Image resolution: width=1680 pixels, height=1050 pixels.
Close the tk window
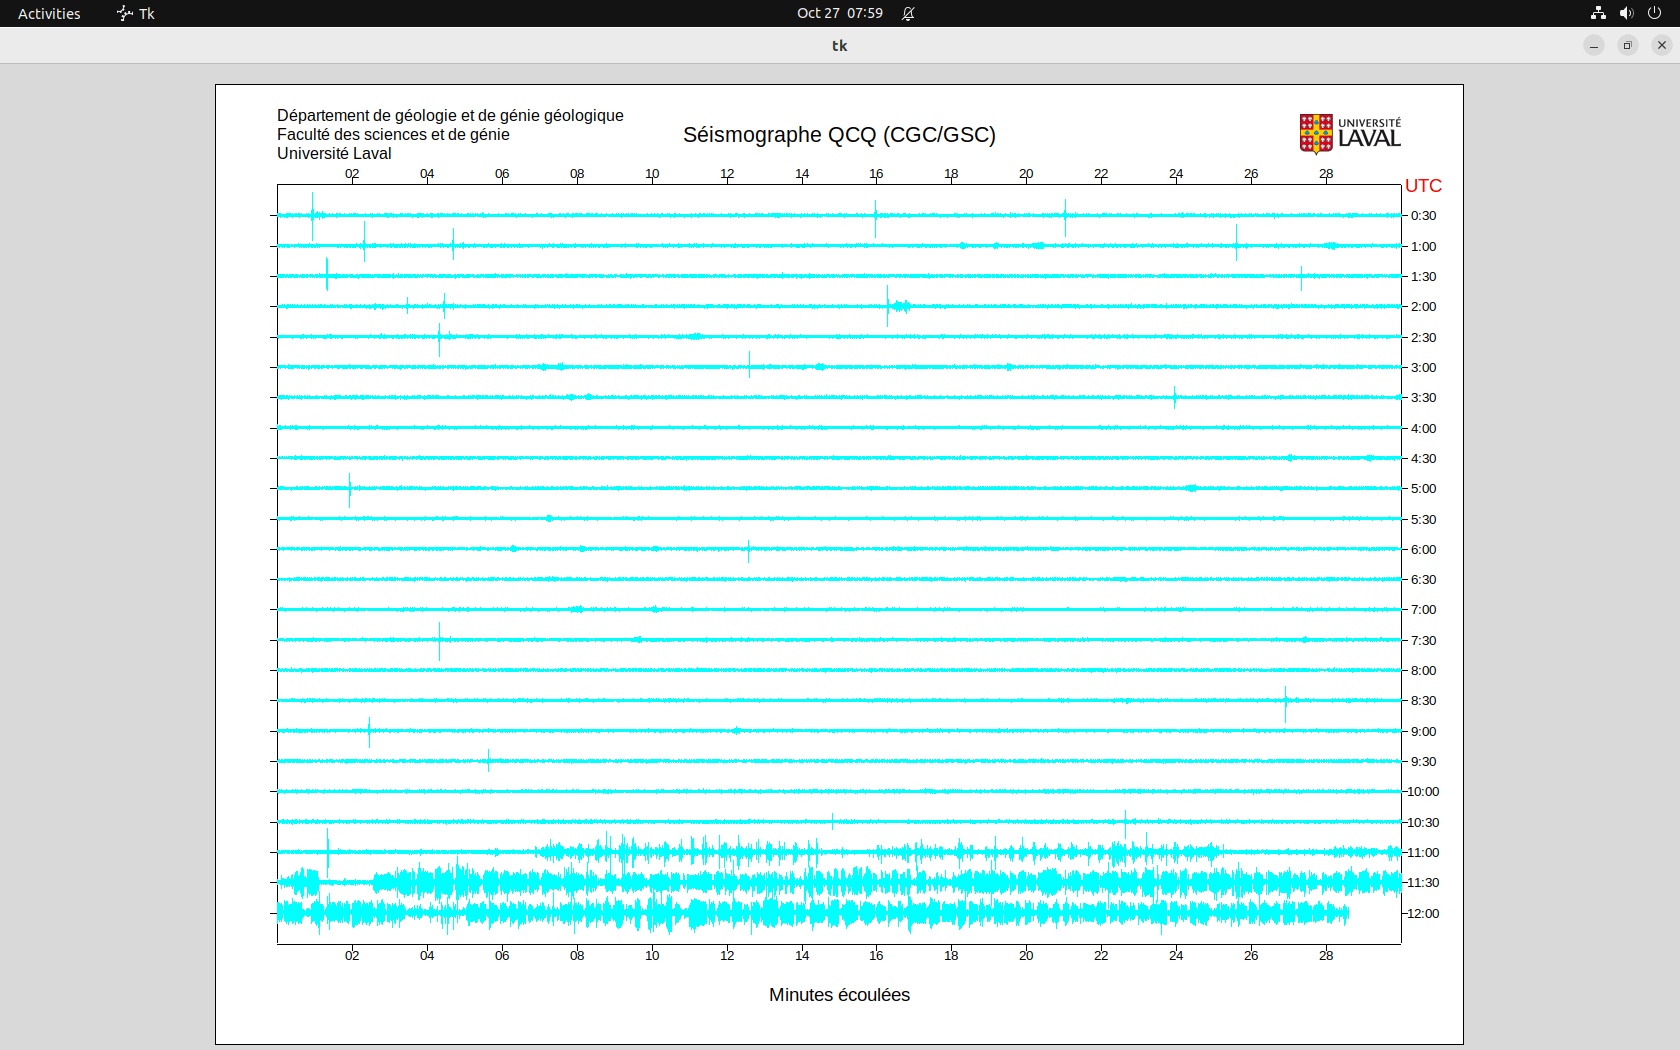pyautogui.click(x=1662, y=45)
